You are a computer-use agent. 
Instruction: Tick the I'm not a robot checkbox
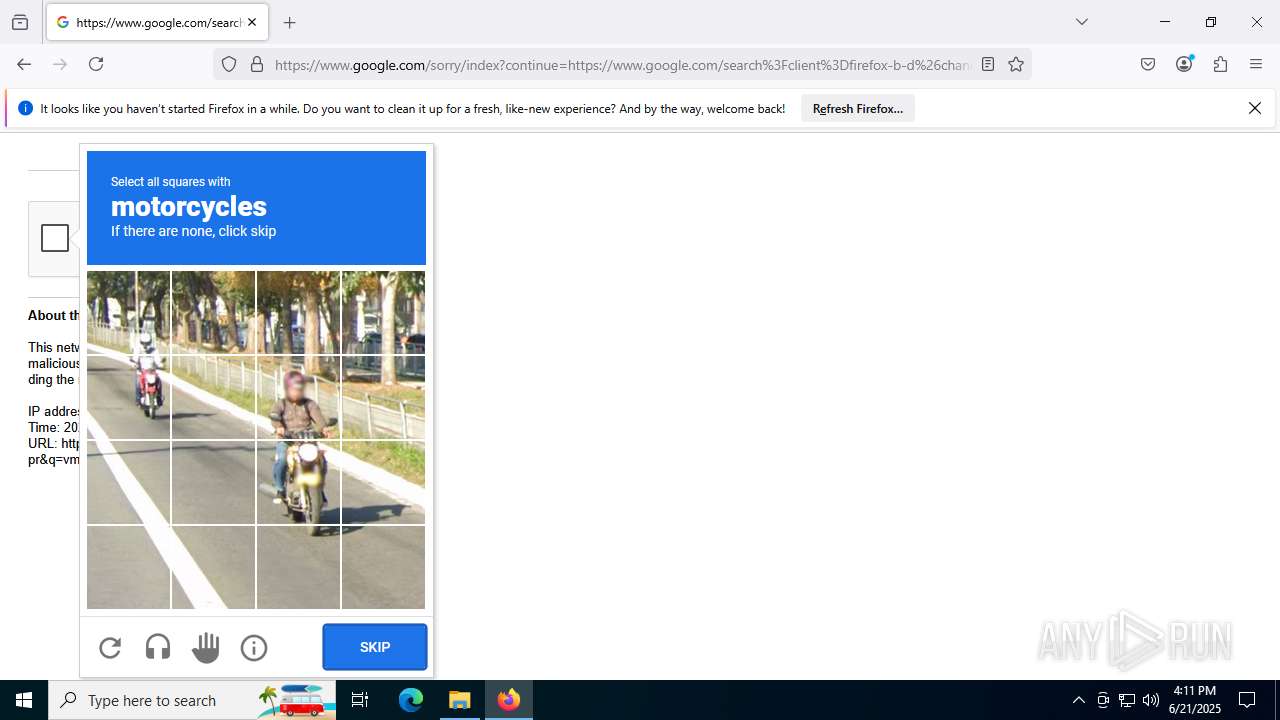[x=55, y=238]
